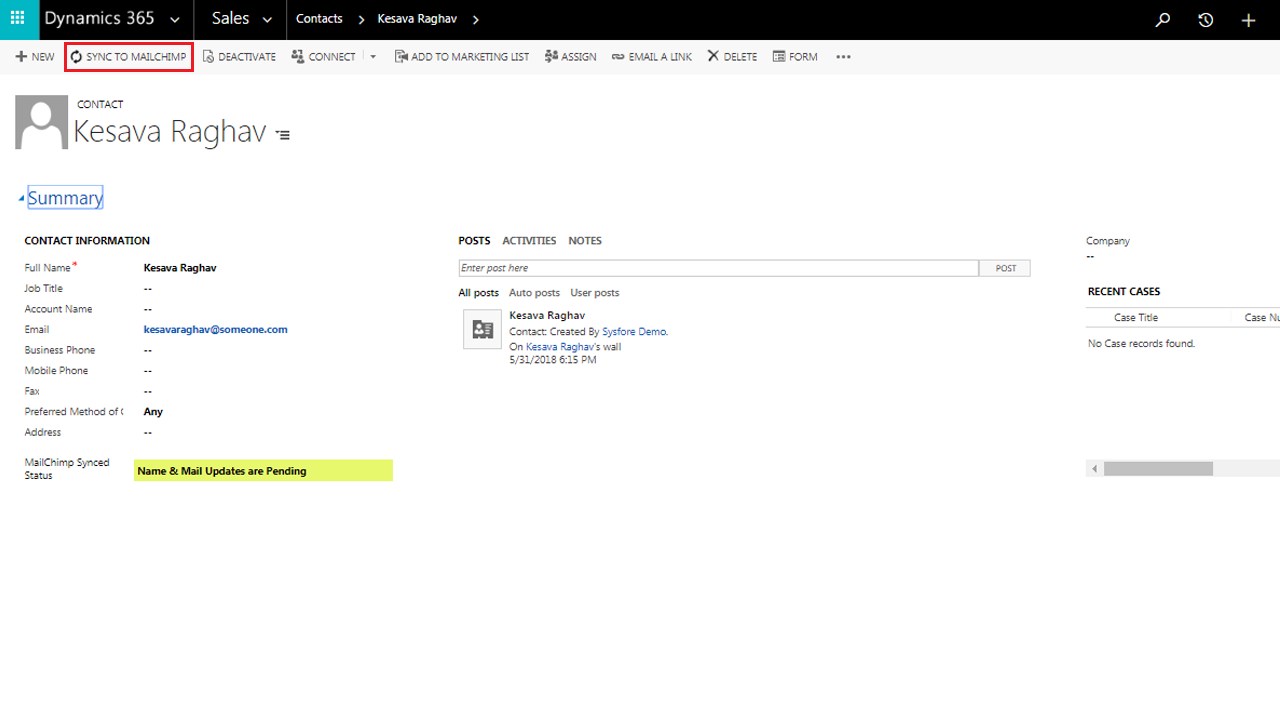Click RECENT CASES heading
The width and height of the screenshot is (1280, 720).
tap(1124, 292)
